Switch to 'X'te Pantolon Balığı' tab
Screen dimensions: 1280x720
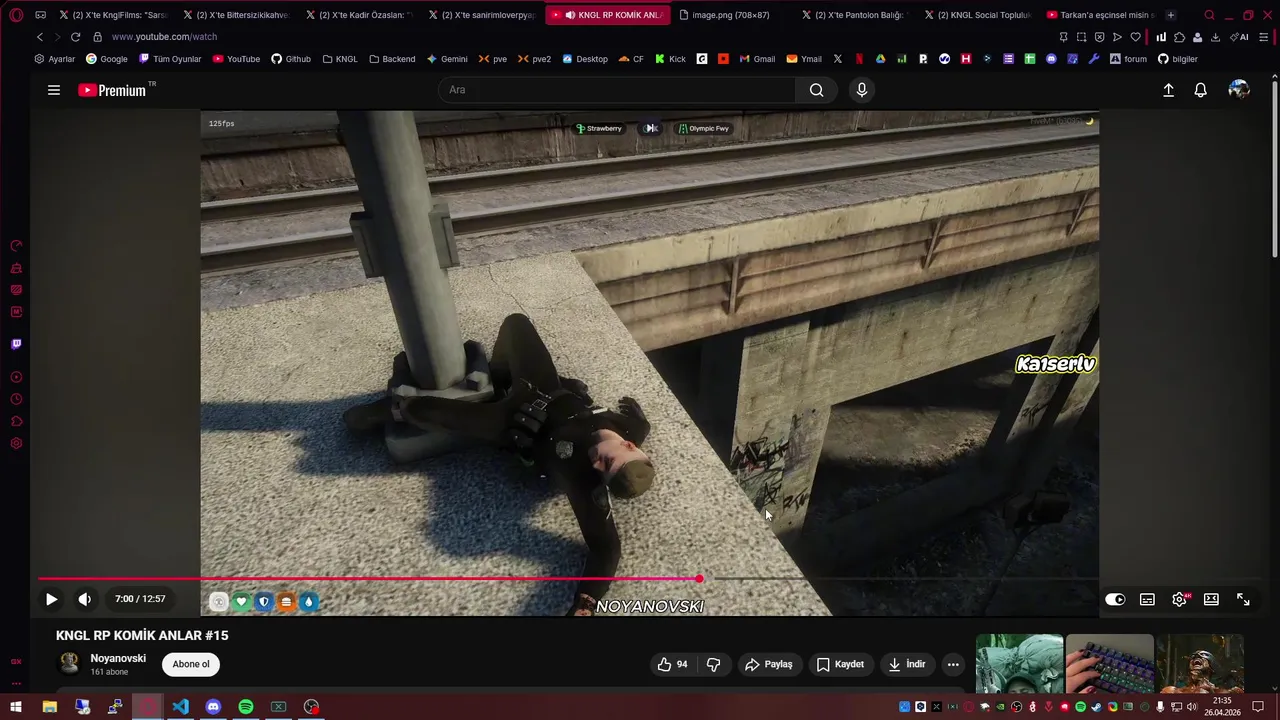[853, 15]
